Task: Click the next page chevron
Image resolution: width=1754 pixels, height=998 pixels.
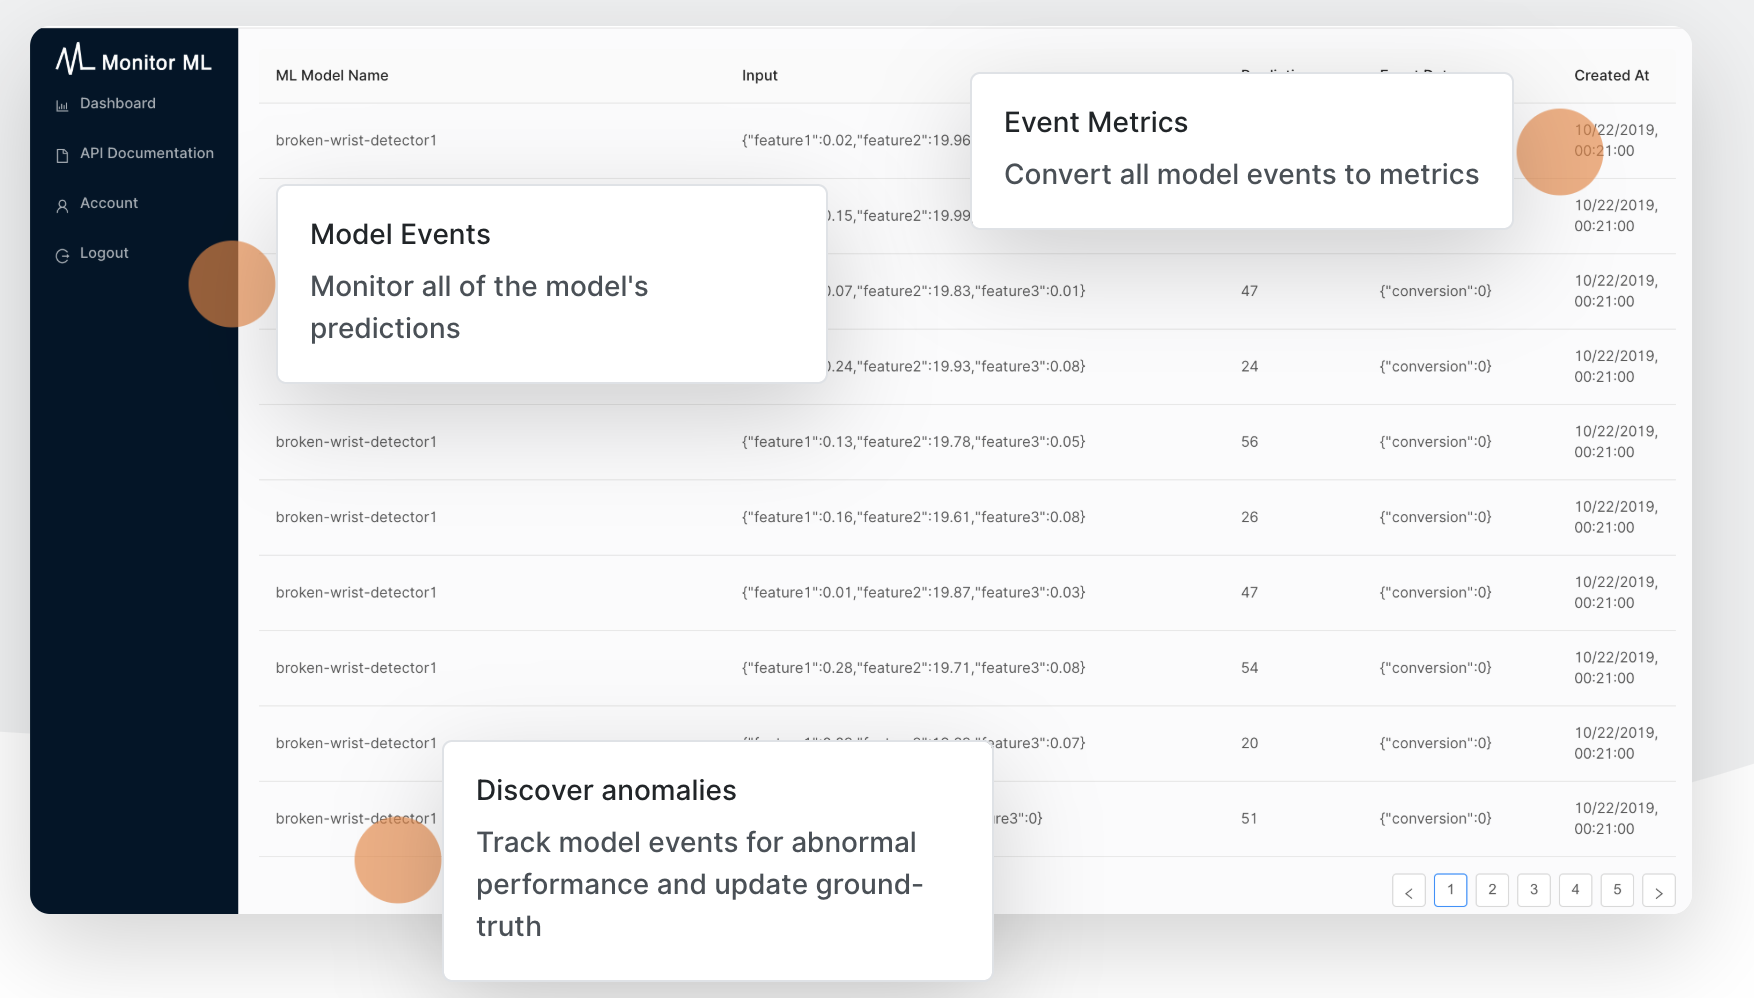Action: tap(1659, 890)
